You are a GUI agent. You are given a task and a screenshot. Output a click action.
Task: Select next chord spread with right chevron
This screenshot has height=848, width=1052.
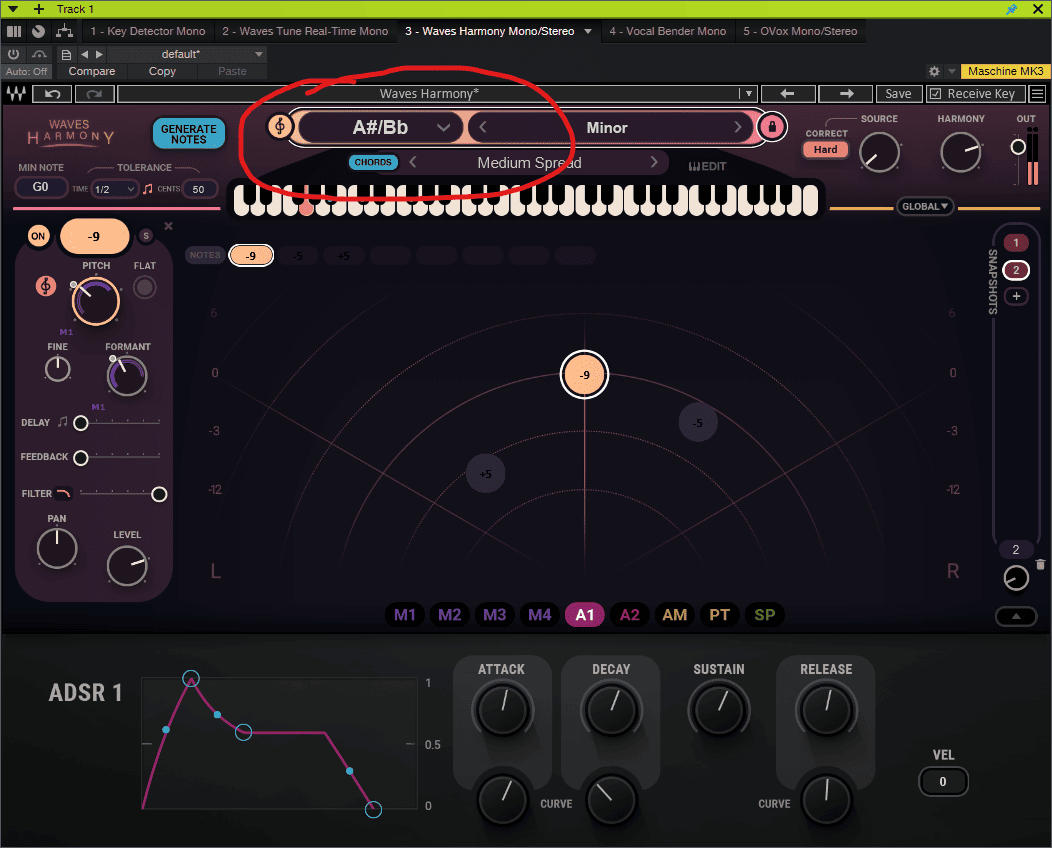(654, 162)
